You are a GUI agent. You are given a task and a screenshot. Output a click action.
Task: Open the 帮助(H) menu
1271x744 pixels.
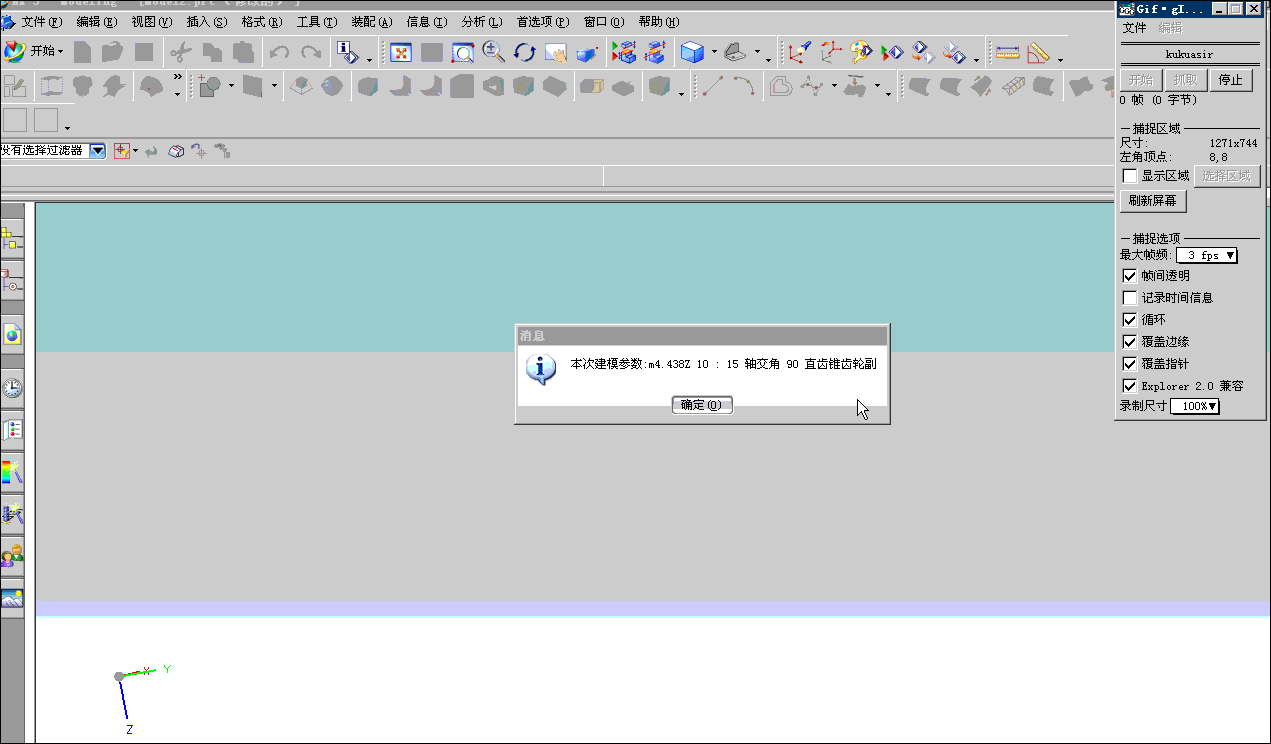(x=658, y=21)
